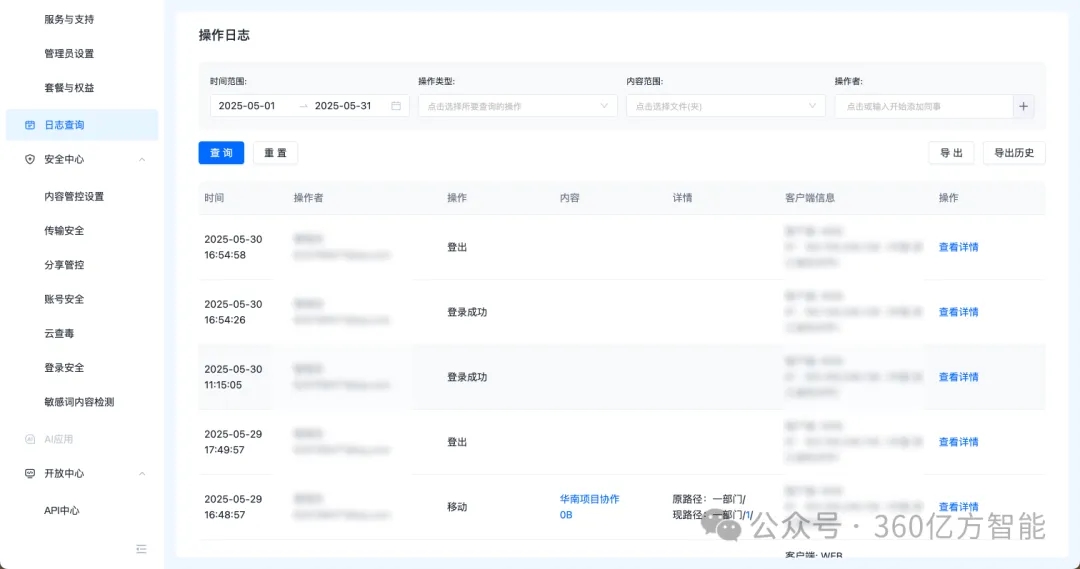This screenshot has height=569, width=1080.
Task: Open the 华南项目协作 content link
Action: coord(589,499)
